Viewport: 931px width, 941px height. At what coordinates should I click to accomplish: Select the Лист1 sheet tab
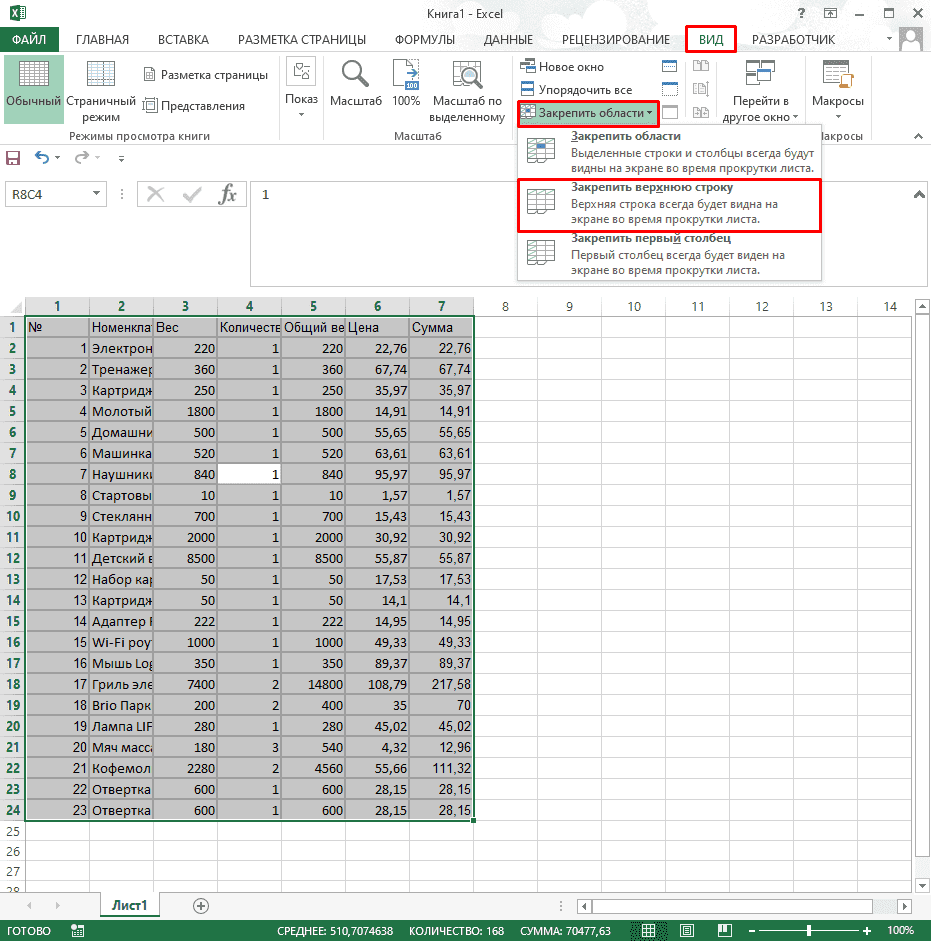(x=130, y=905)
